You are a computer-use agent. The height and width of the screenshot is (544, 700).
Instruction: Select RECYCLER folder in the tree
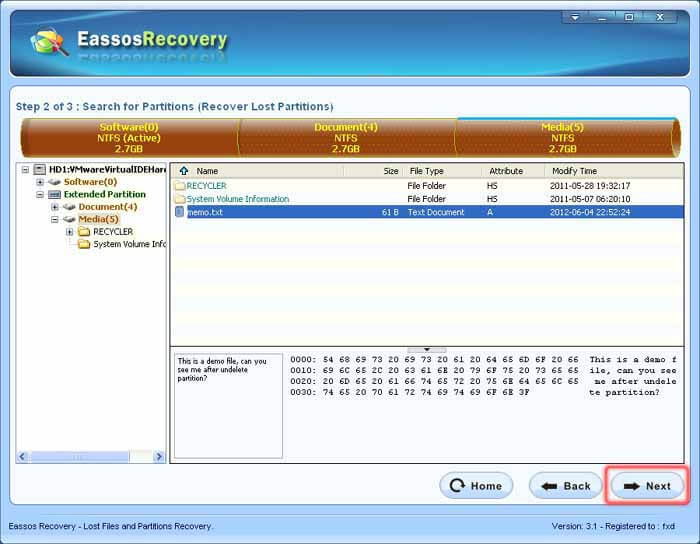[113, 232]
